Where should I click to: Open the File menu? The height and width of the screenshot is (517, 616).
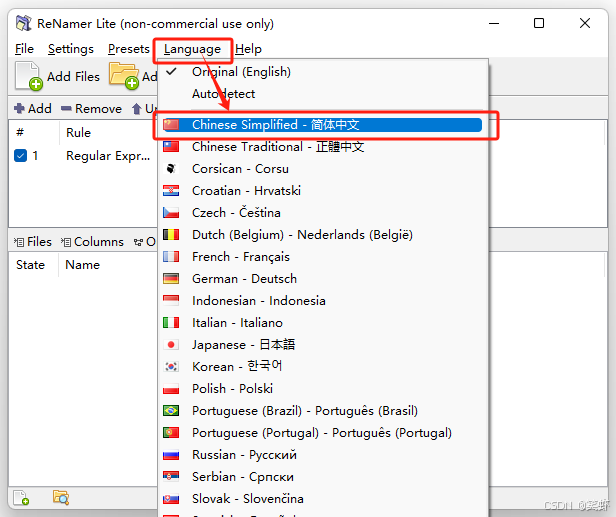coord(24,49)
